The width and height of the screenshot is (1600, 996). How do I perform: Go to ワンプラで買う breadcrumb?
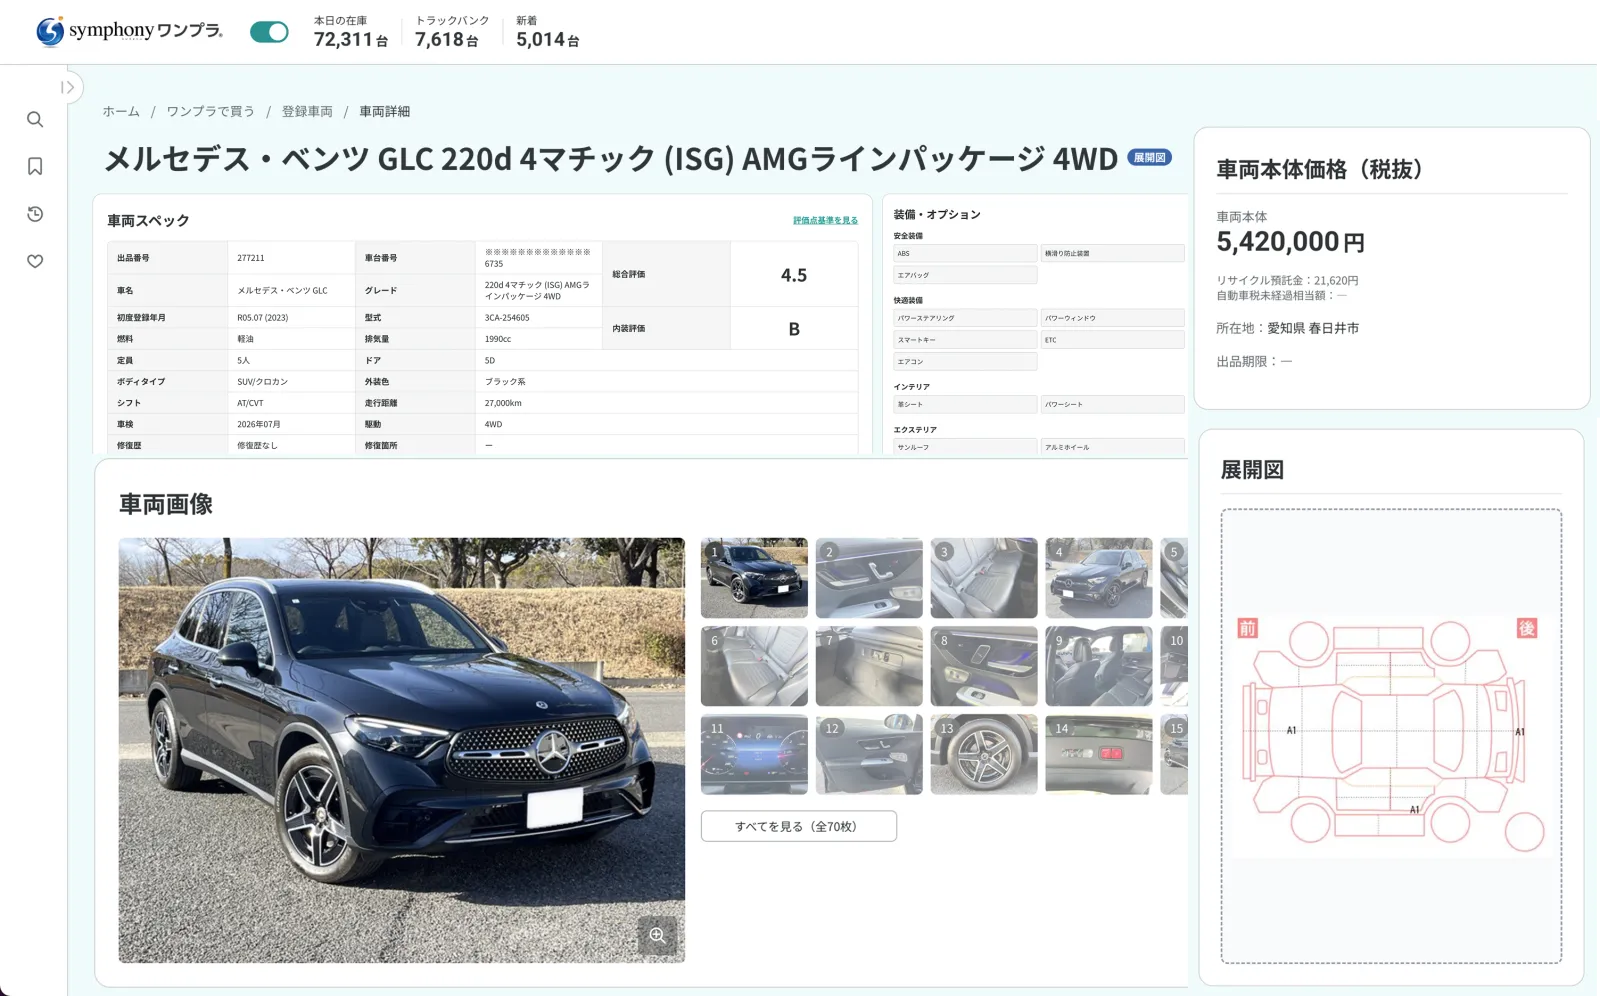click(x=210, y=111)
